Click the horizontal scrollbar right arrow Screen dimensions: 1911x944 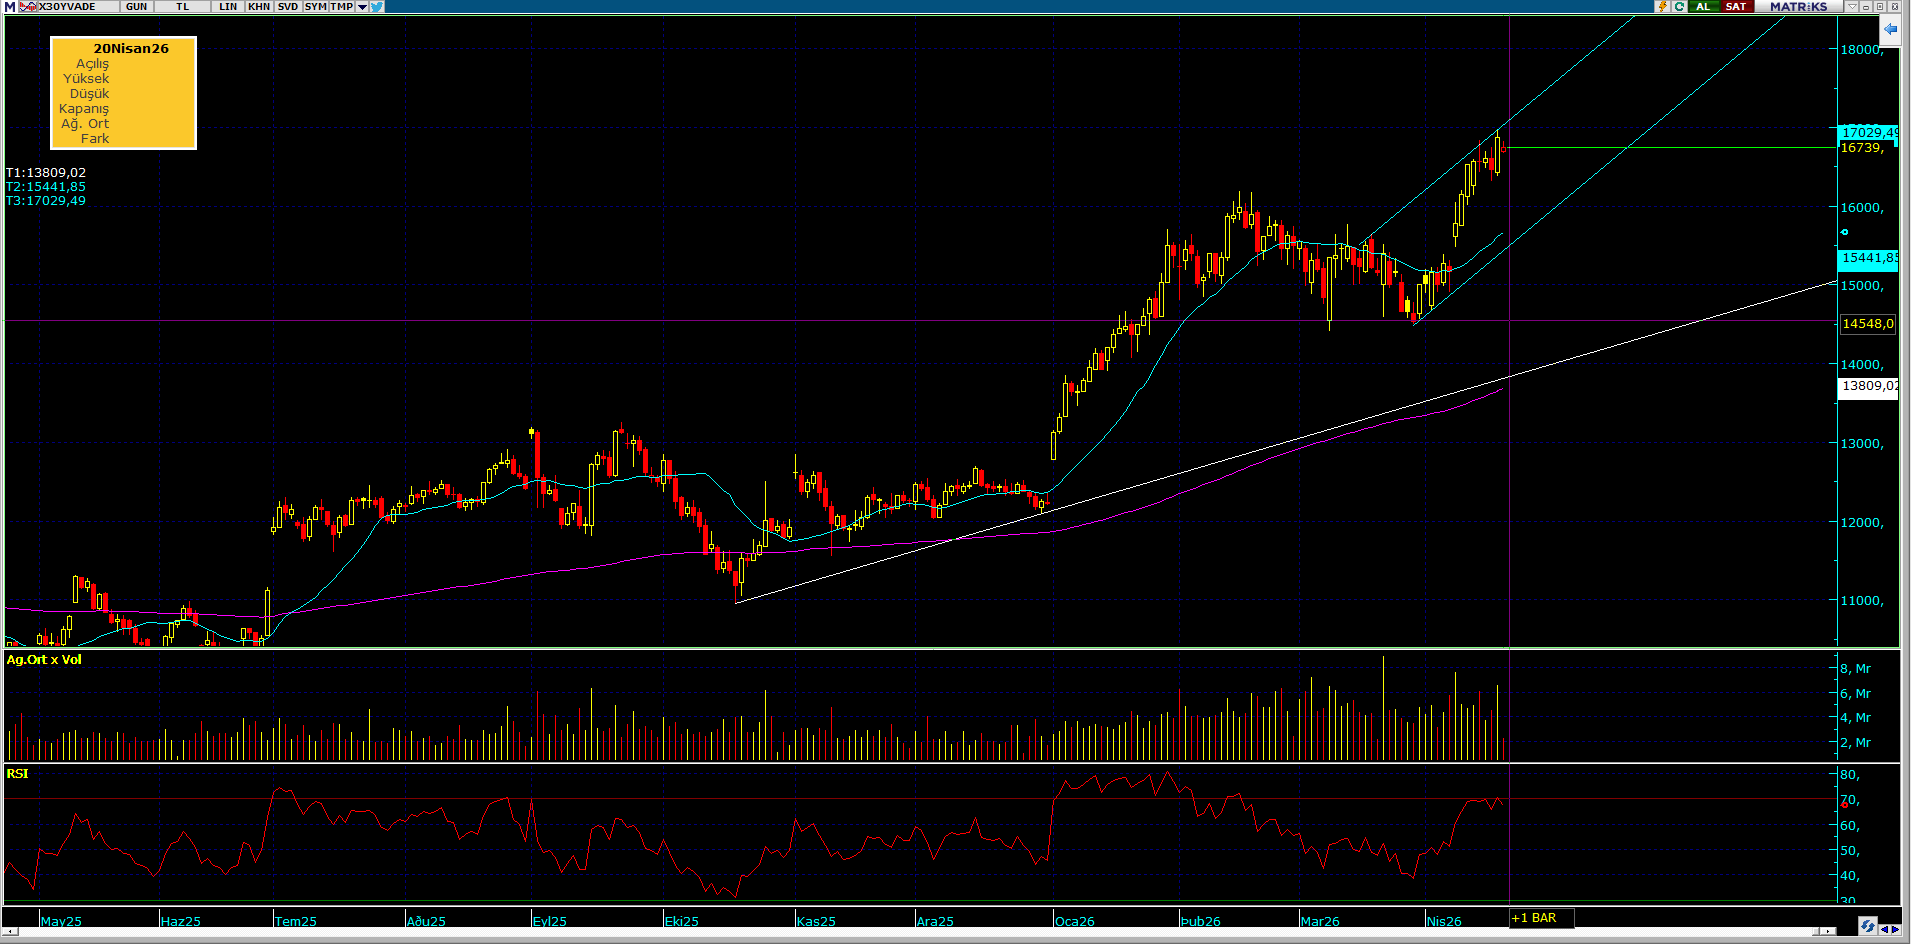(x=1827, y=931)
